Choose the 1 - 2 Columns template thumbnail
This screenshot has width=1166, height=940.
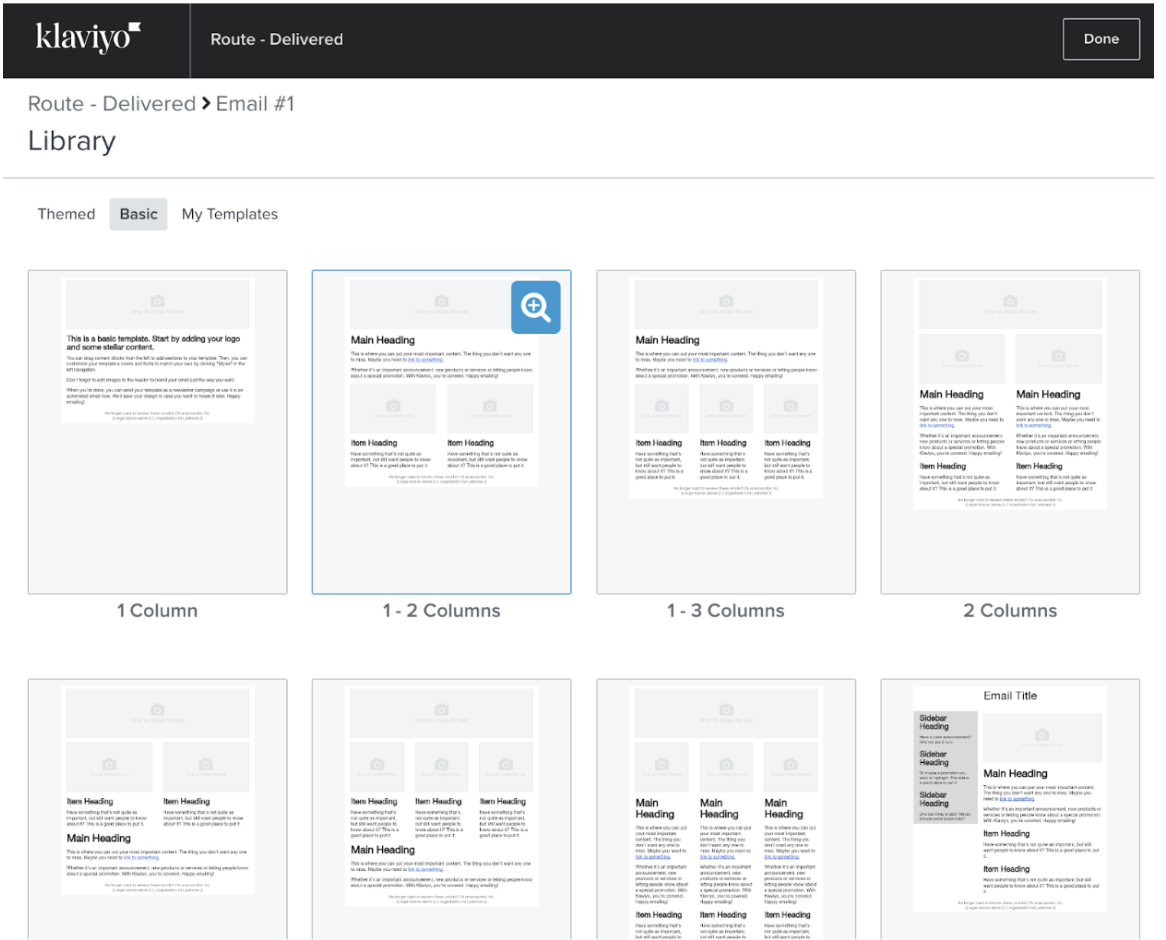pyautogui.click(x=442, y=432)
